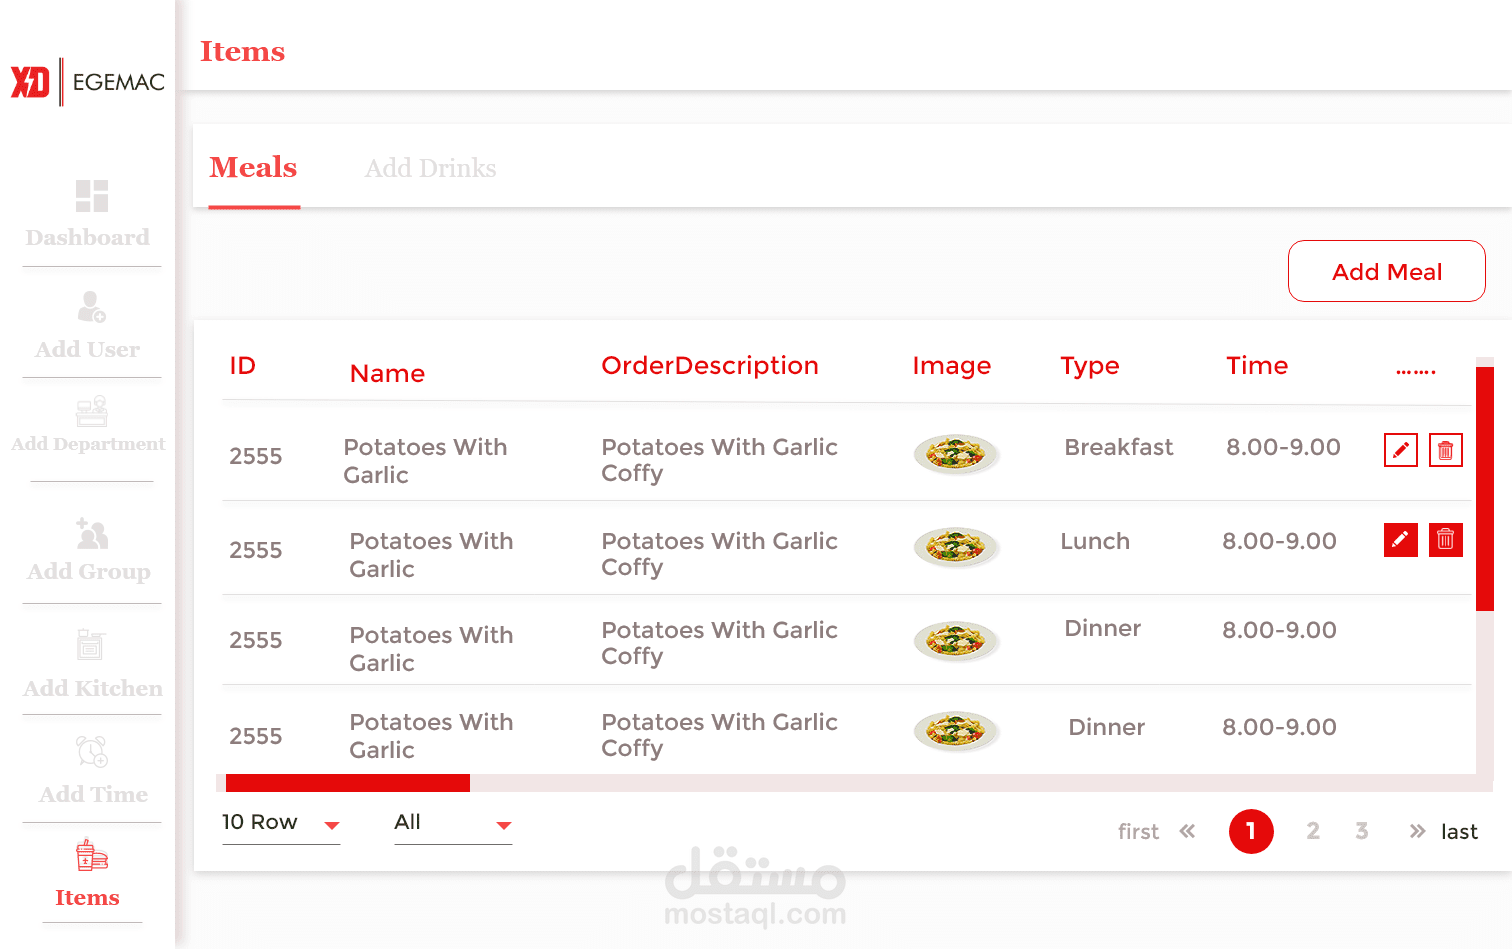This screenshot has width=1512, height=949.
Task: Click the red horizontal scrollbar thumb
Action: pos(348,783)
